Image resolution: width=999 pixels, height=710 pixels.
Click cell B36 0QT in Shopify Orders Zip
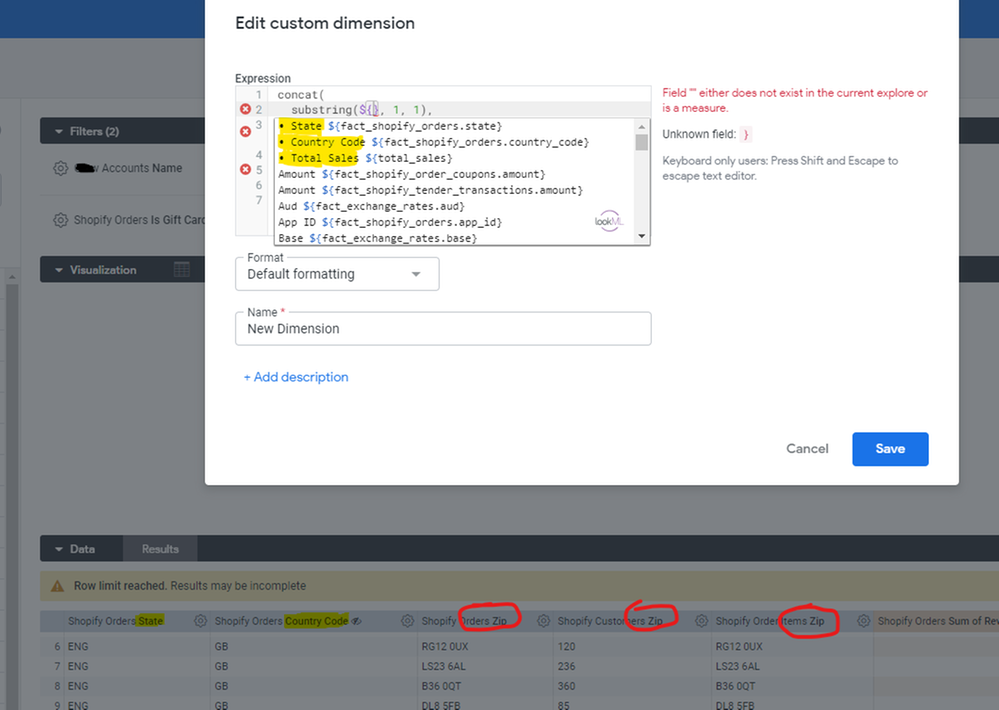[x=441, y=686]
